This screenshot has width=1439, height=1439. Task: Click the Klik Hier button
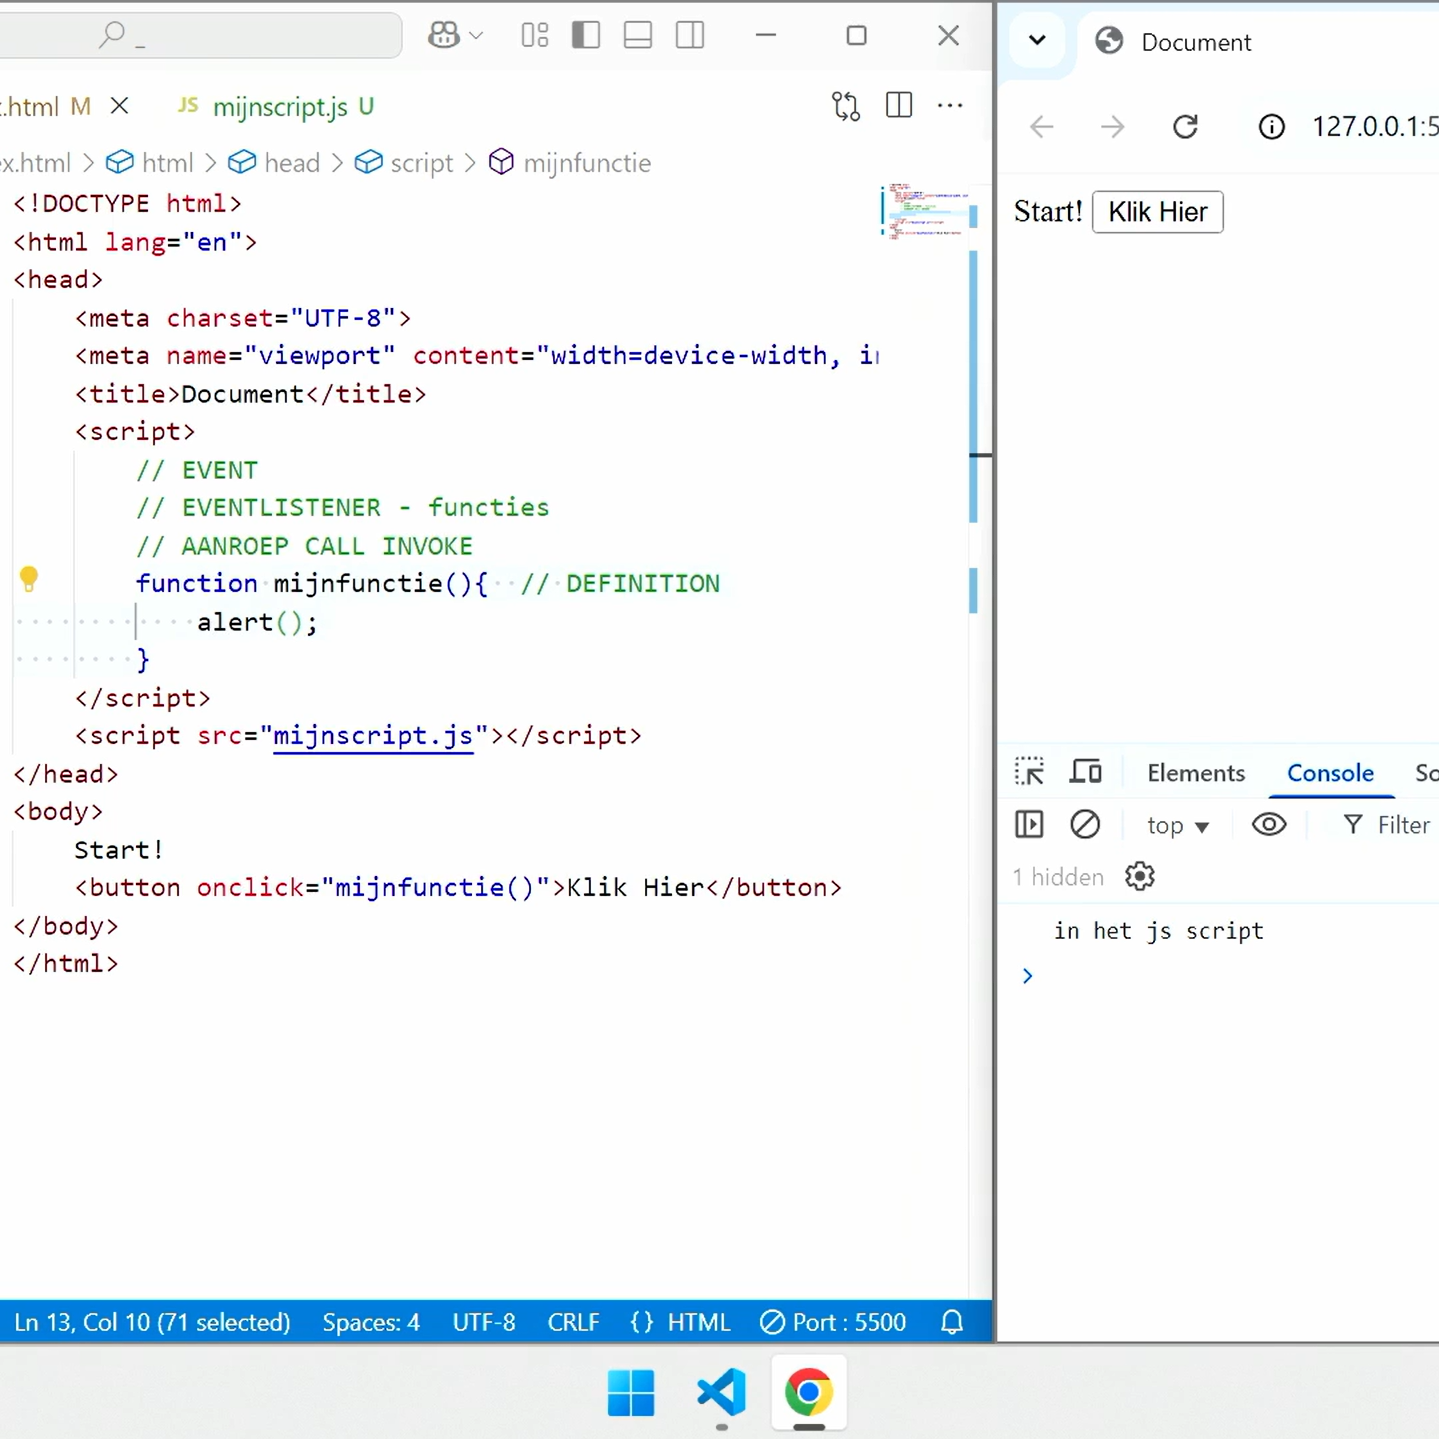[x=1157, y=212]
